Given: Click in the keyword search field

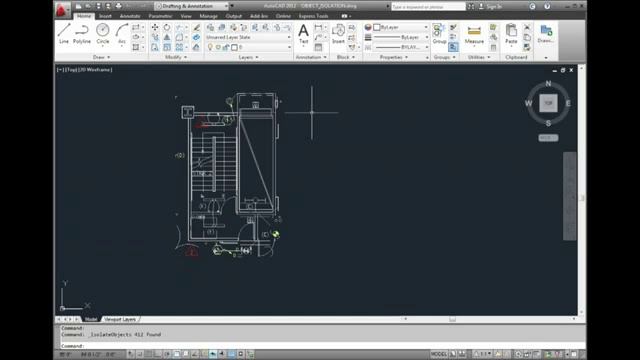Looking at the screenshot, I should click(x=428, y=7).
